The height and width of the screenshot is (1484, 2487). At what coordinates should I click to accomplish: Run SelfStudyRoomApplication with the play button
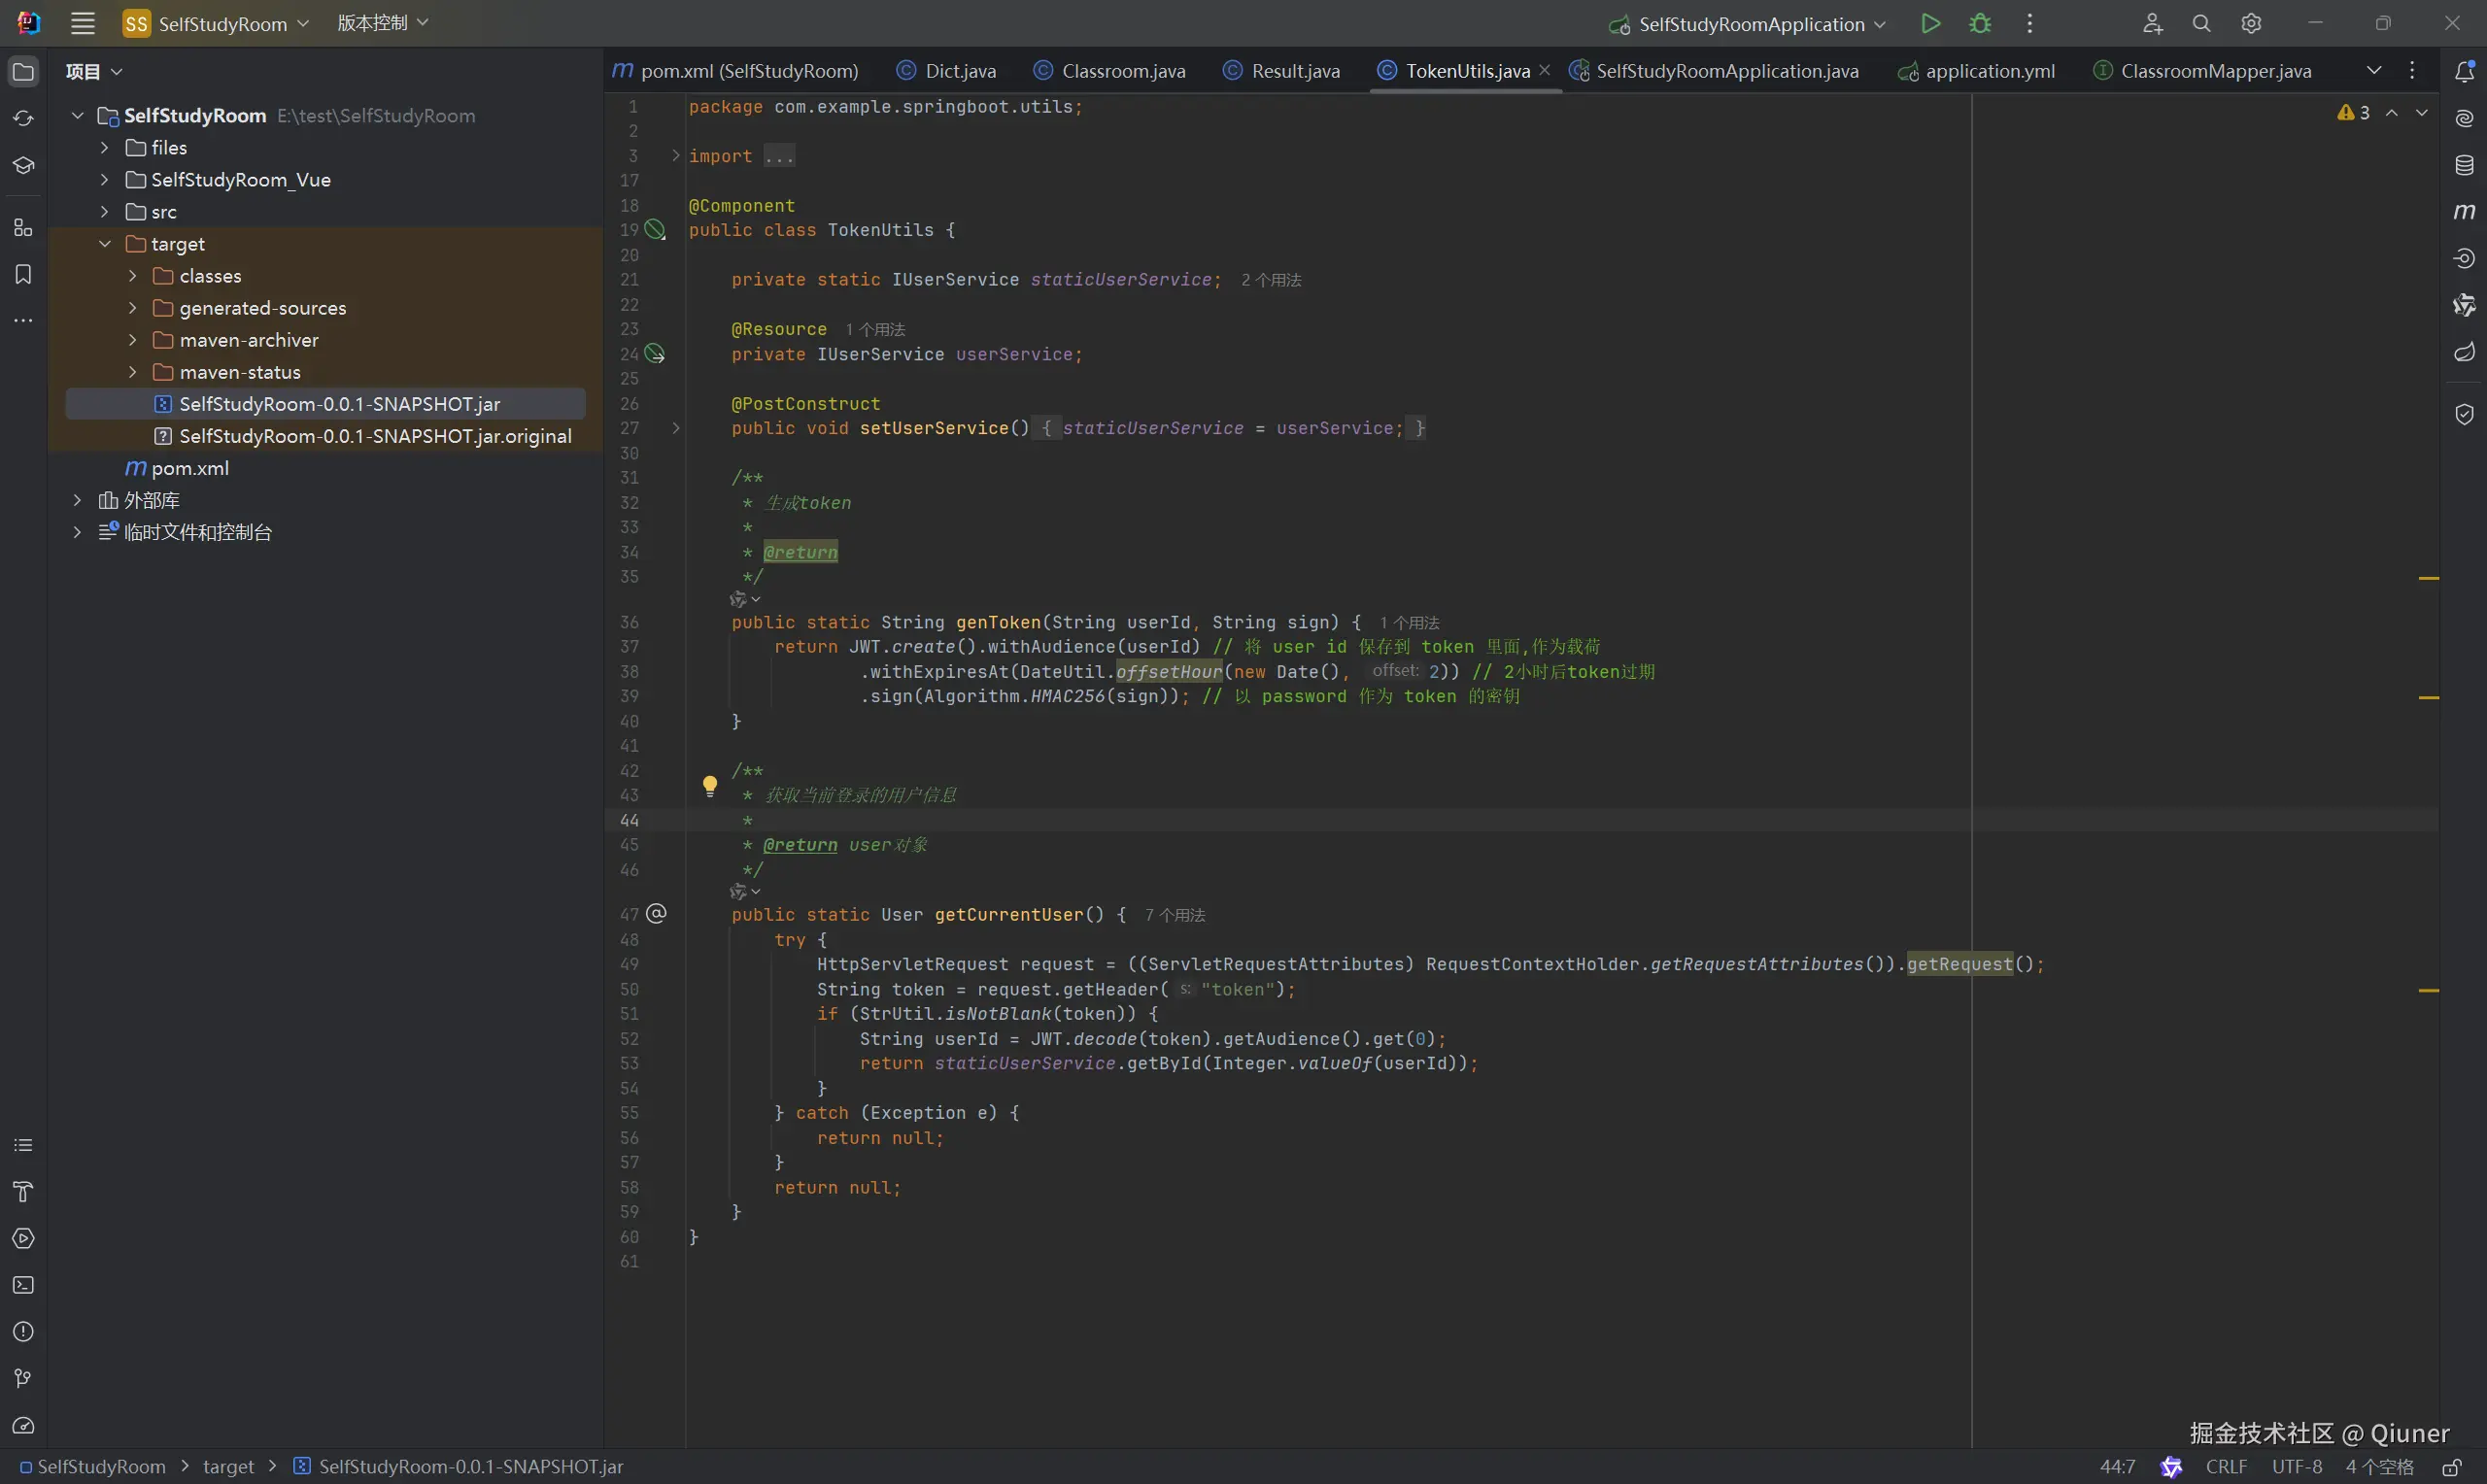pyautogui.click(x=1930, y=23)
